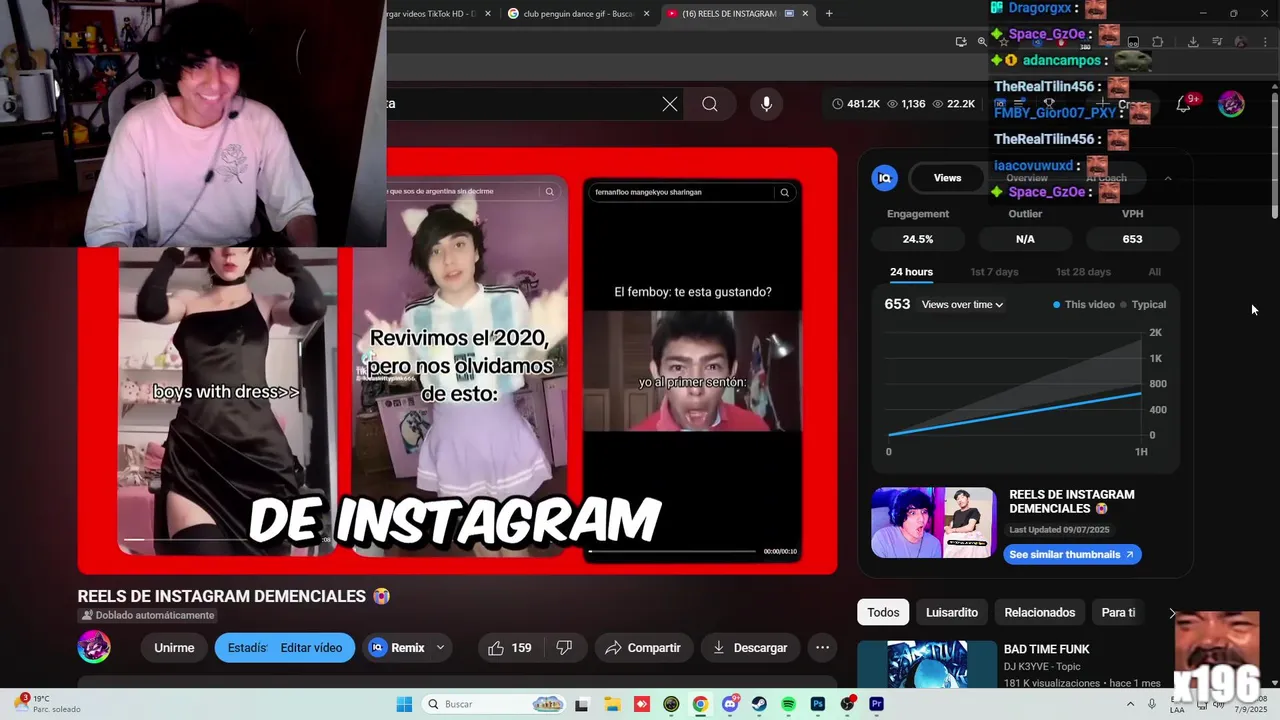Screen dimensions: 1280x720
Task: Open Chrome downloads icon in toolbar
Action: click(1193, 41)
